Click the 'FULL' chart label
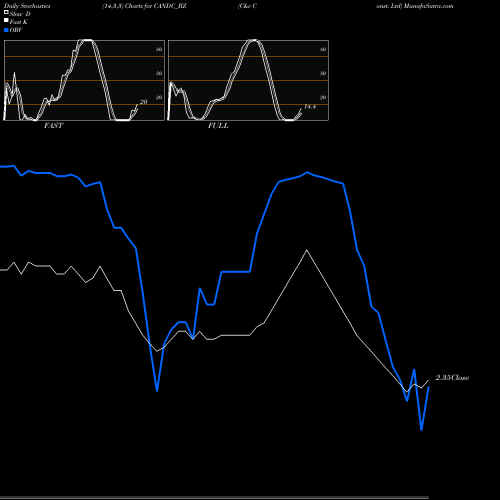Image resolution: width=500 pixels, height=500 pixels. click(218, 126)
